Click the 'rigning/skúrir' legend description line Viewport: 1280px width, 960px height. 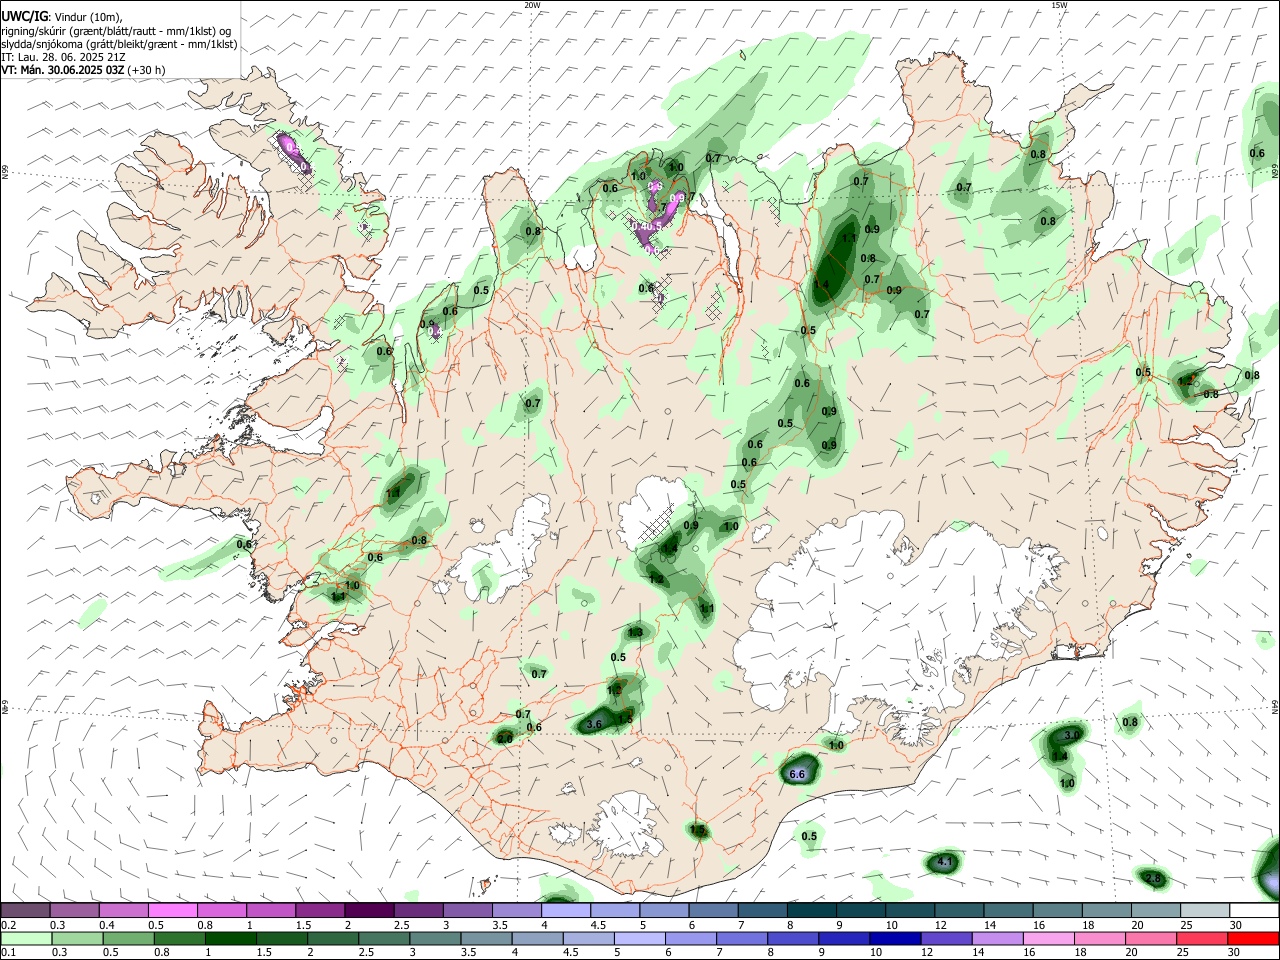pyautogui.click(x=116, y=31)
